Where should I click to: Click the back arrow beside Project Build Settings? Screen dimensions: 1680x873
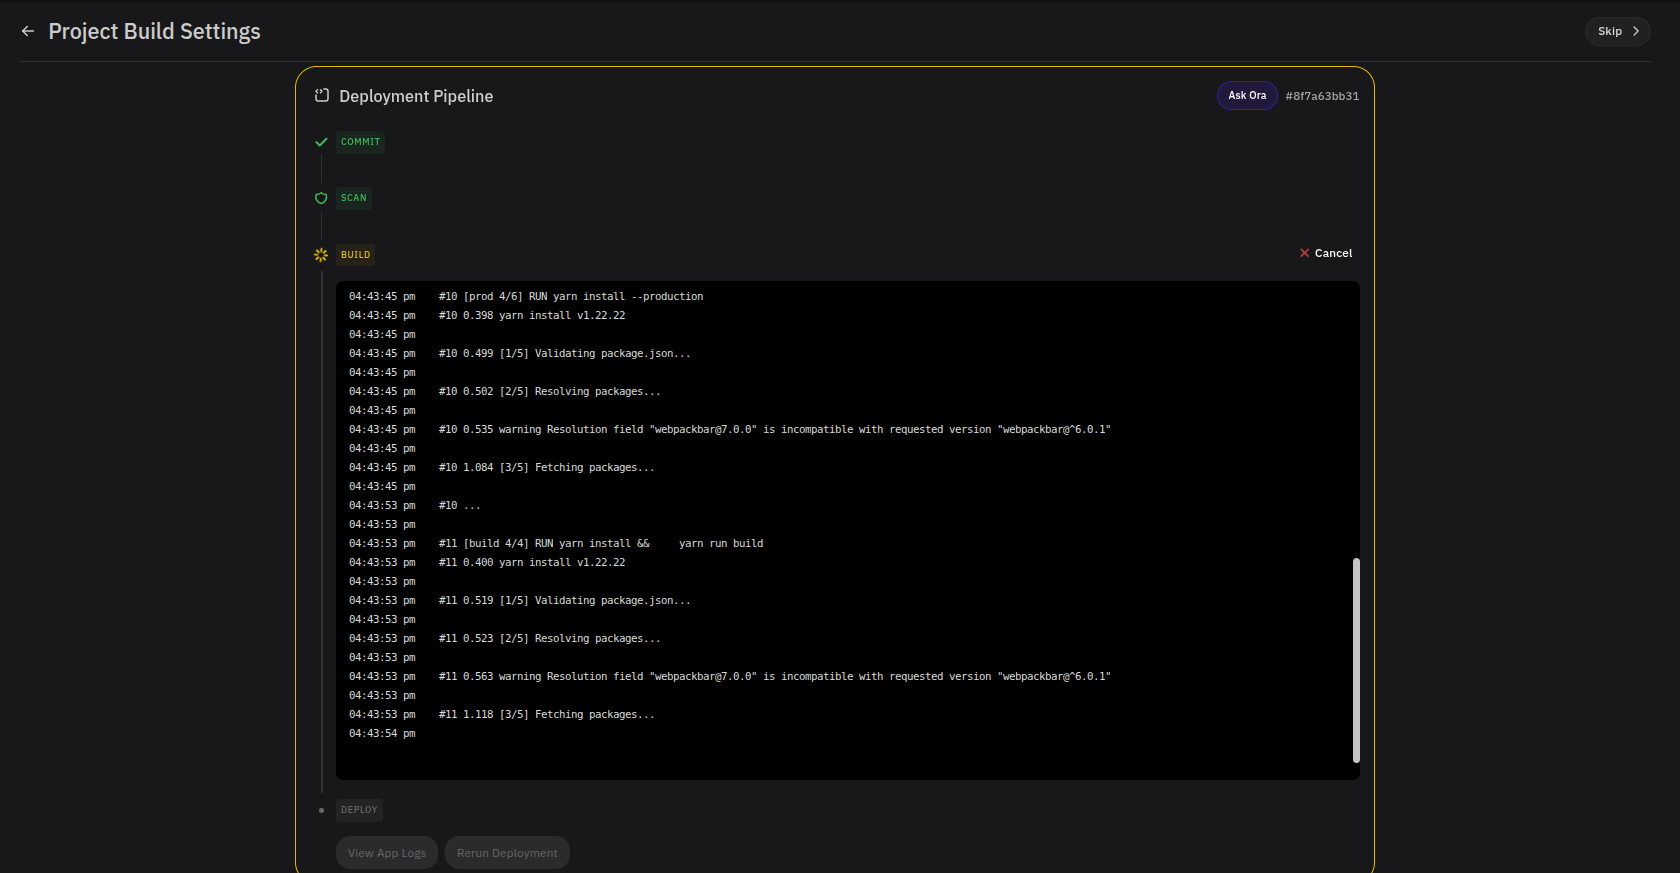(28, 31)
